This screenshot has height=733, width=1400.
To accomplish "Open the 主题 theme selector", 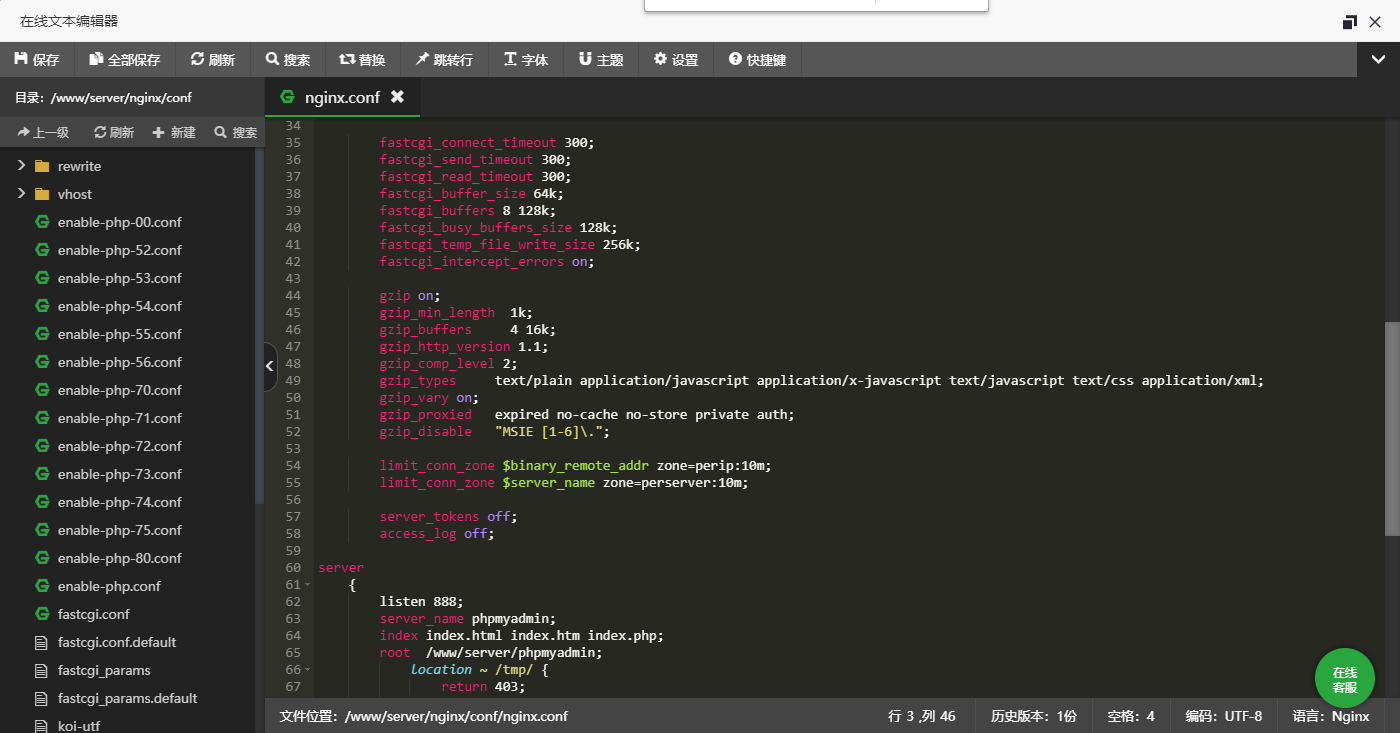I will tap(601, 60).
